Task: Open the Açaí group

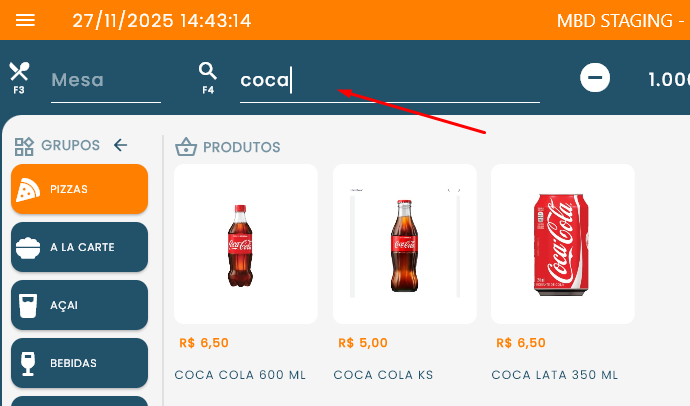Action: coord(80,305)
